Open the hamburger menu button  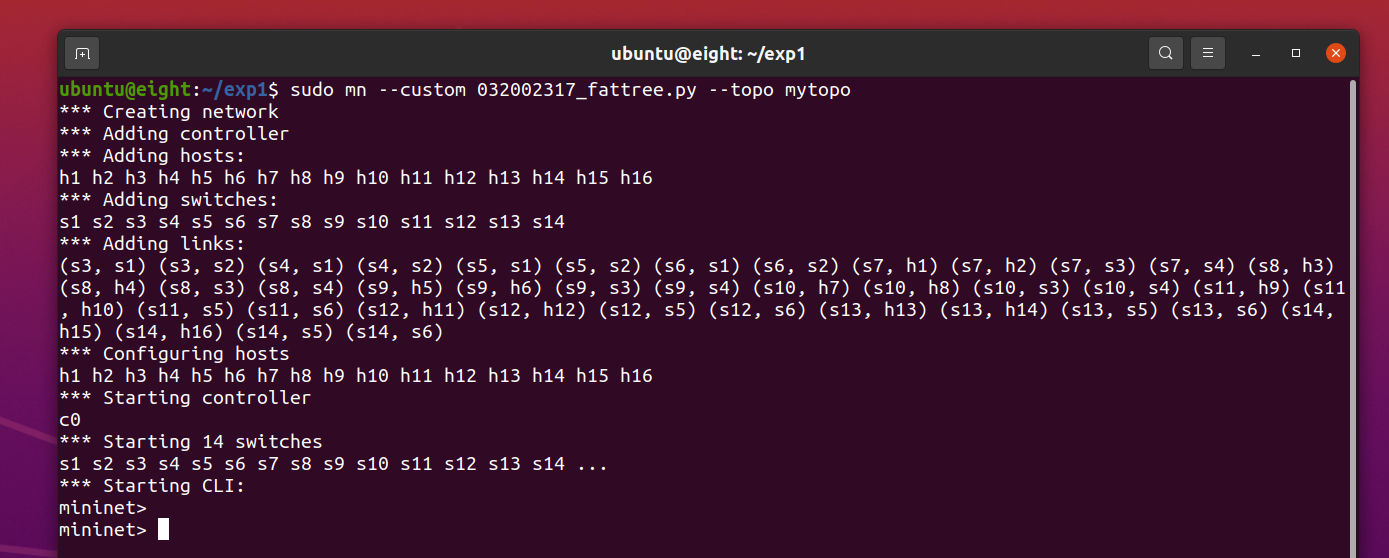(1208, 53)
